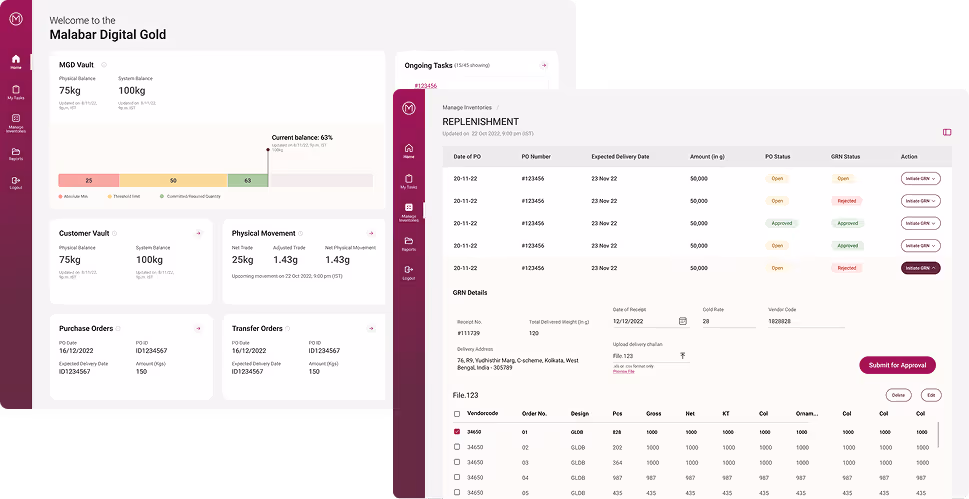
Task: Expand Initiate GRN for Open/Approved row
Action: (x=921, y=245)
